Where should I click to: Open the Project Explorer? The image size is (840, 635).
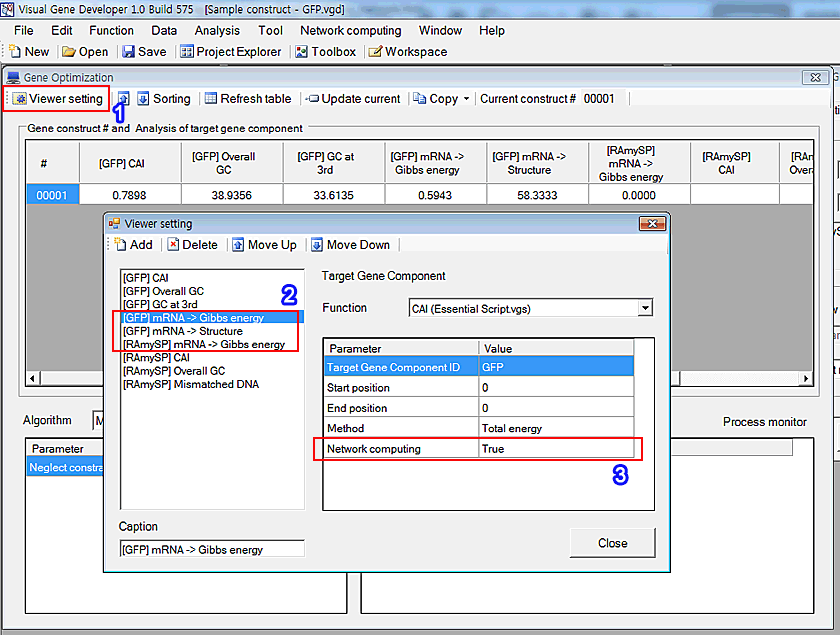pyautogui.click(x=231, y=51)
